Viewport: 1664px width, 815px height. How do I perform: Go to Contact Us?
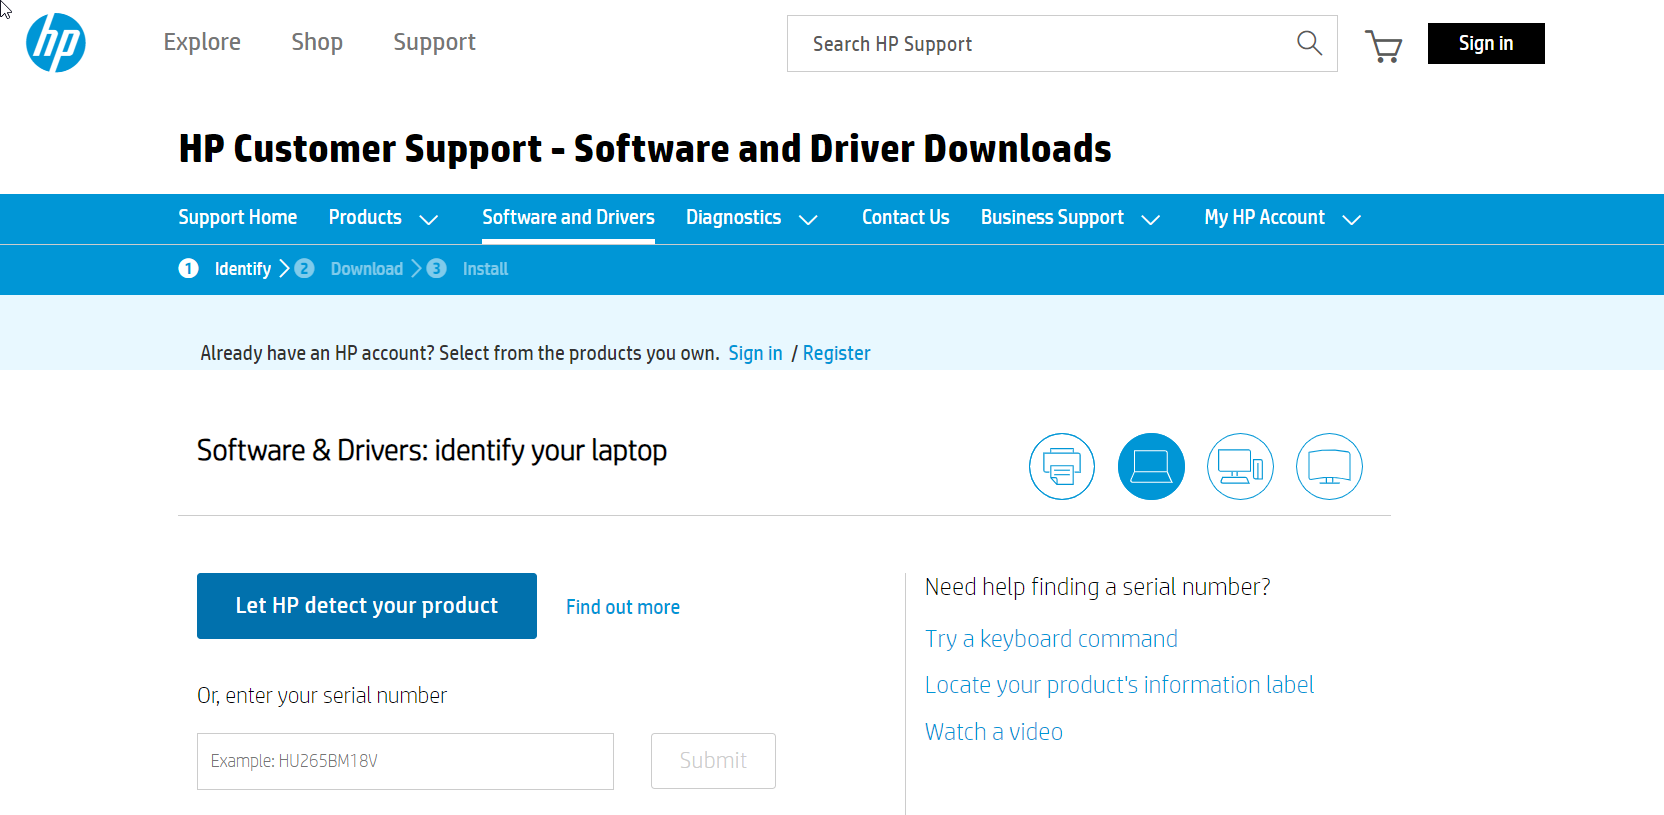(906, 217)
